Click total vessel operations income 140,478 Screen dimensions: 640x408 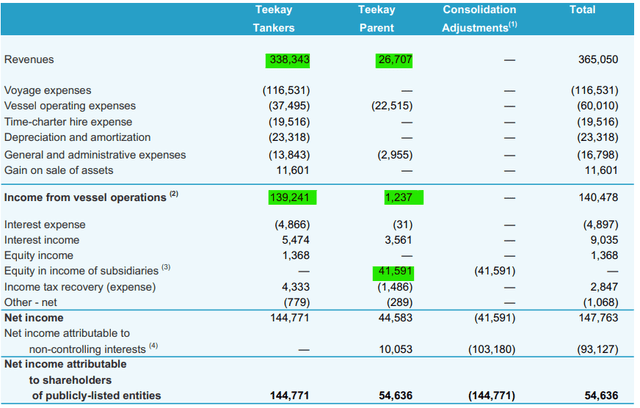[x=598, y=197]
